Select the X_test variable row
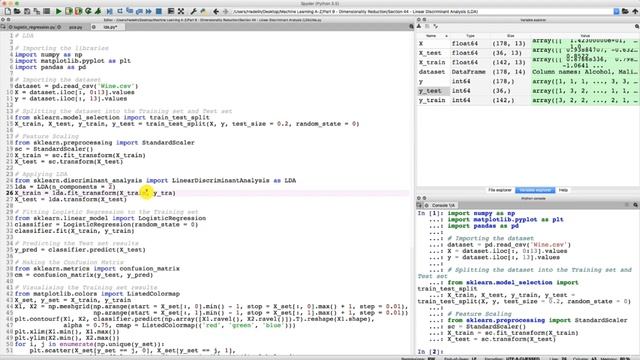Viewport: 640px width, 360px height. click(528, 53)
